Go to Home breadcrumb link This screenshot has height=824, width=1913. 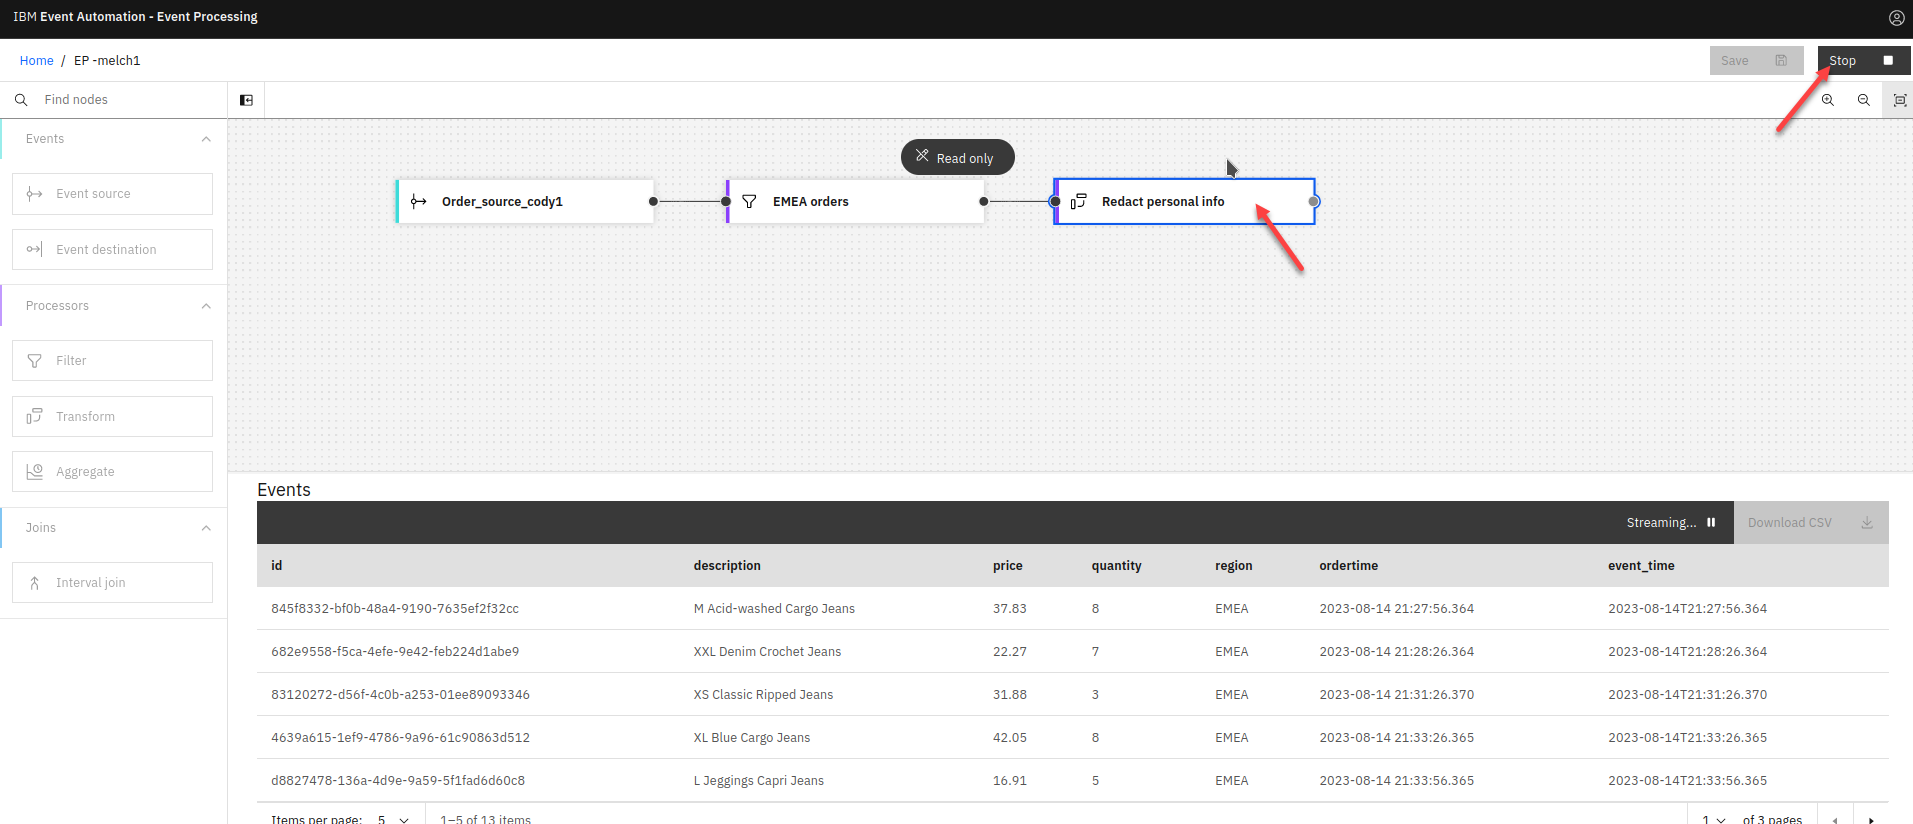[36, 61]
